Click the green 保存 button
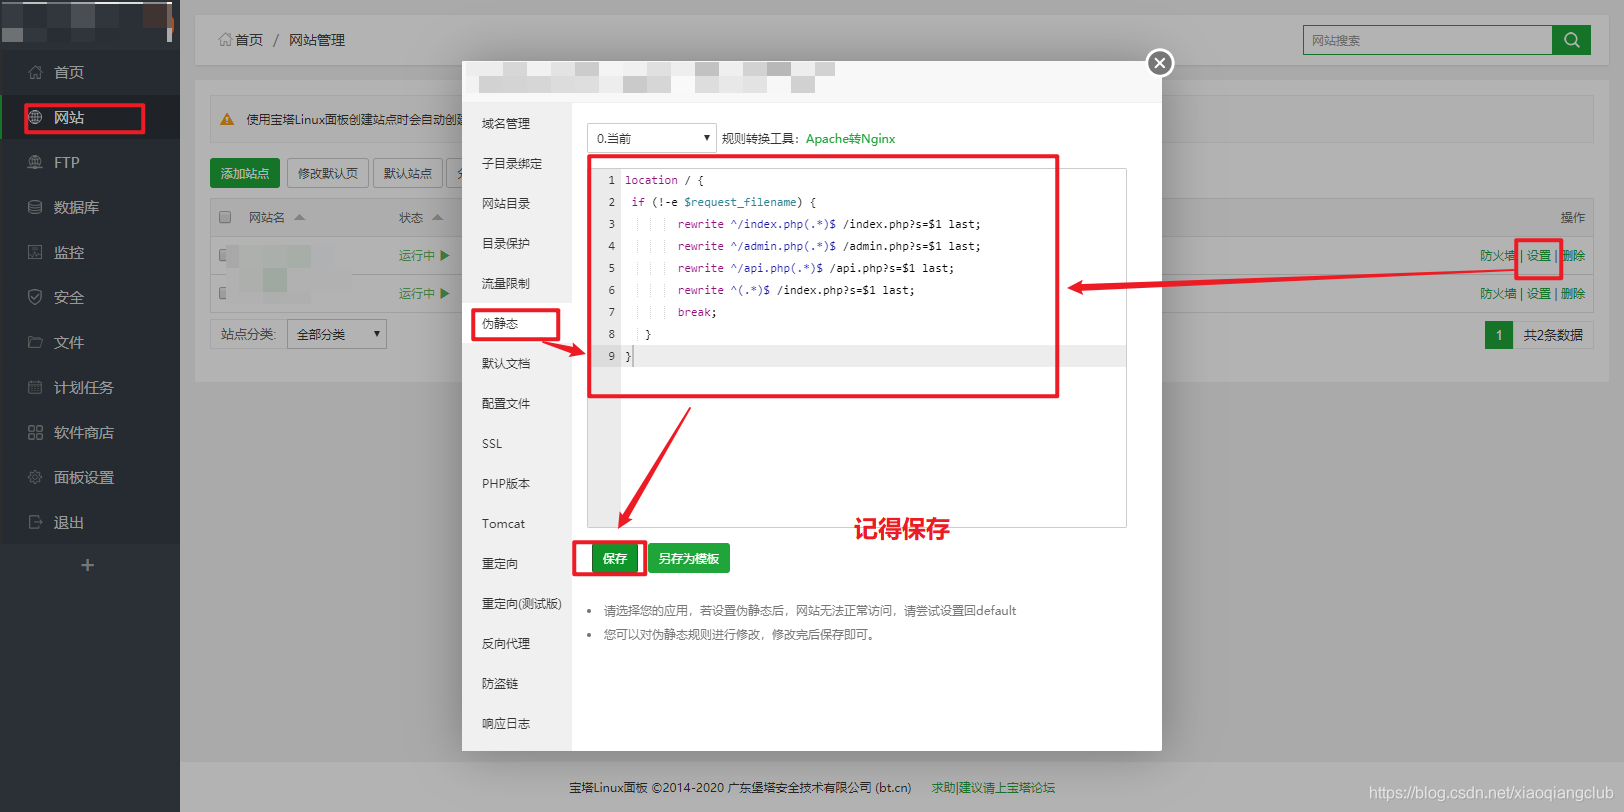 (x=615, y=558)
